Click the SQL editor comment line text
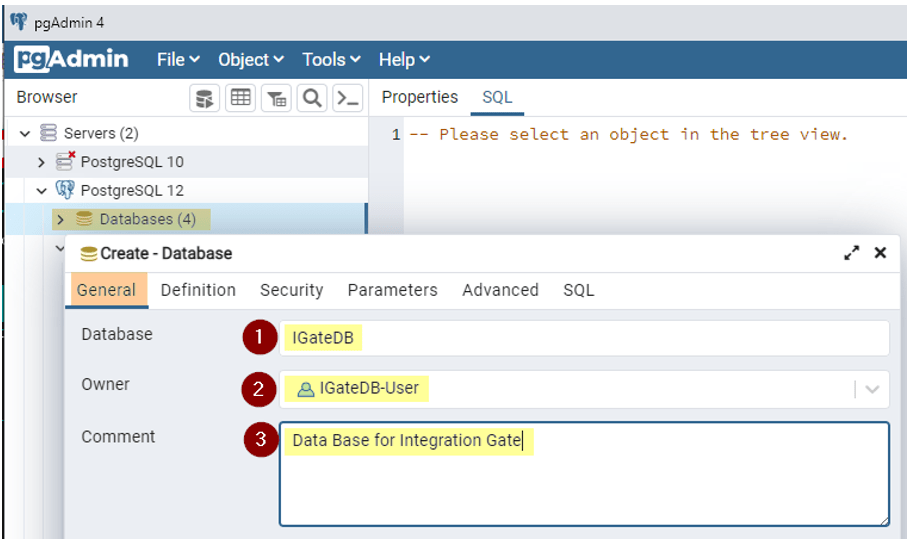Image resolution: width=910 pixels, height=547 pixels. coord(629,135)
